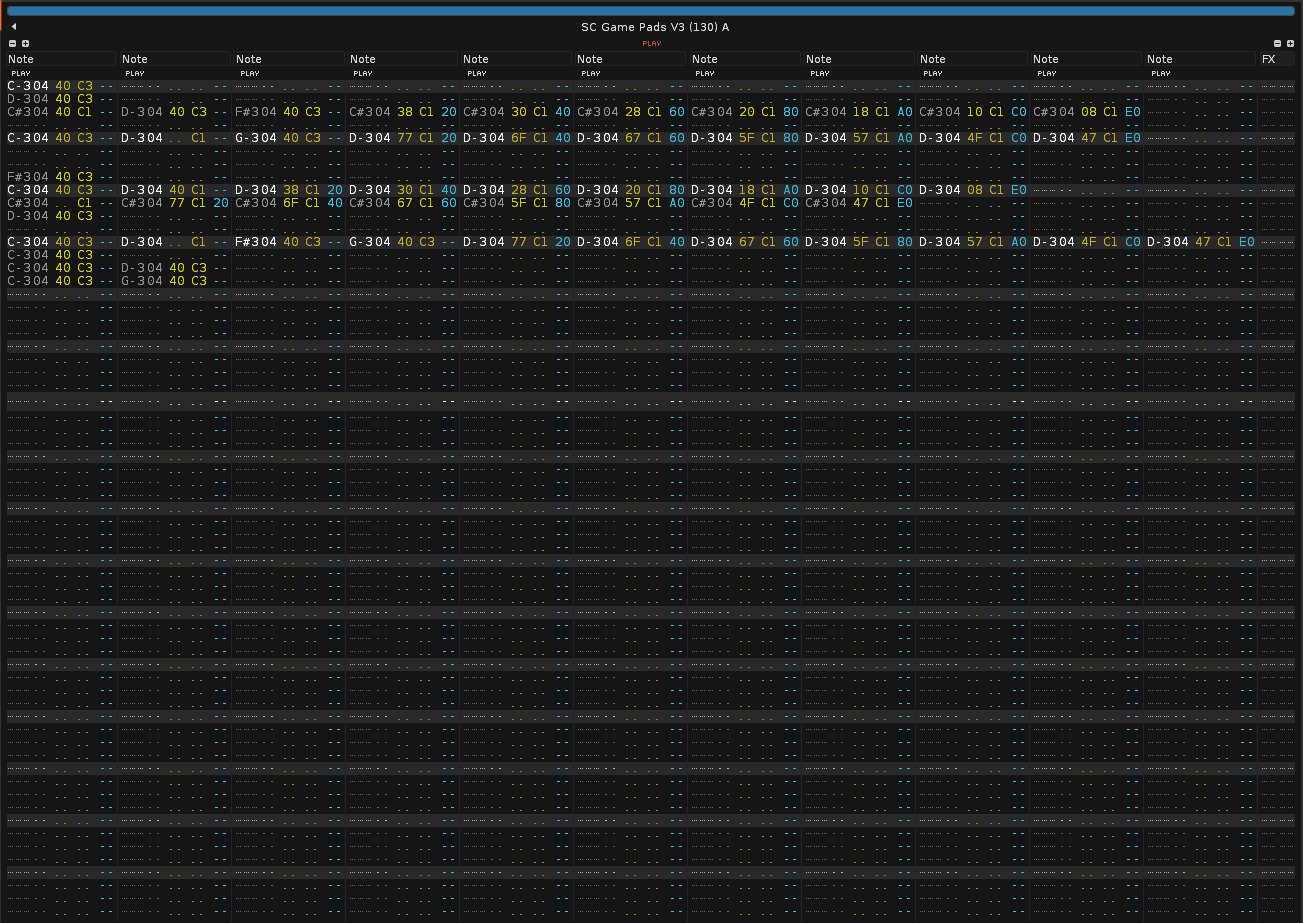Click the blue horizontal scrollbar at the top

click(x=651, y=11)
